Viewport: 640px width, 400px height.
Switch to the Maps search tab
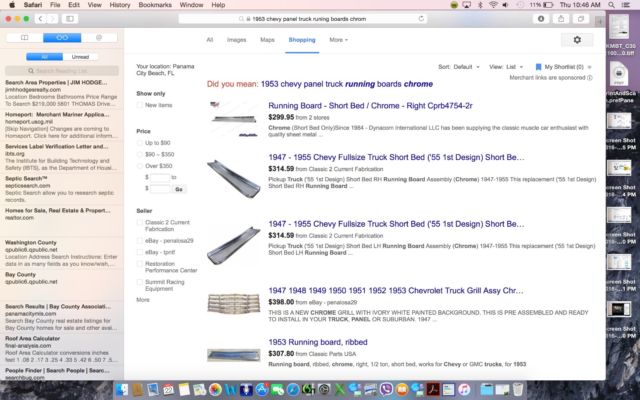267,40
